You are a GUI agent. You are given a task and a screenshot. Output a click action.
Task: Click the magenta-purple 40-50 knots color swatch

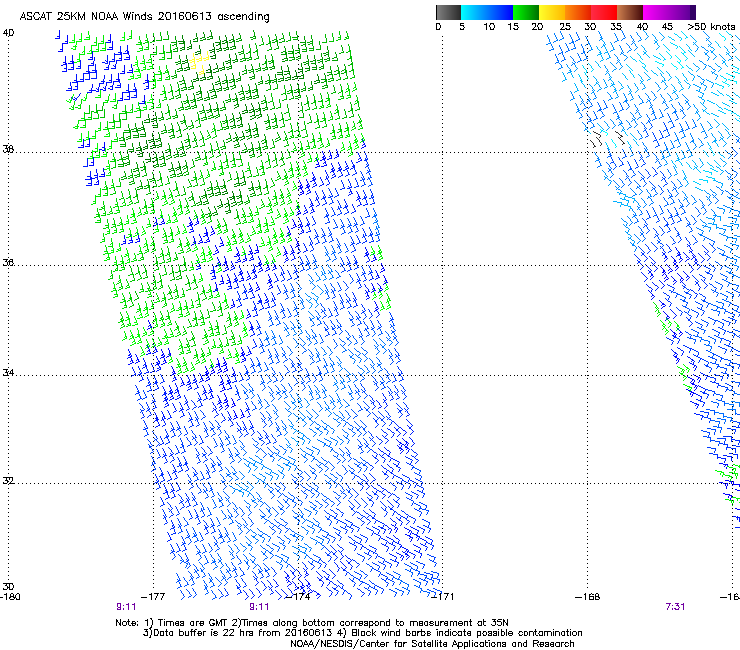click(669, 12)
